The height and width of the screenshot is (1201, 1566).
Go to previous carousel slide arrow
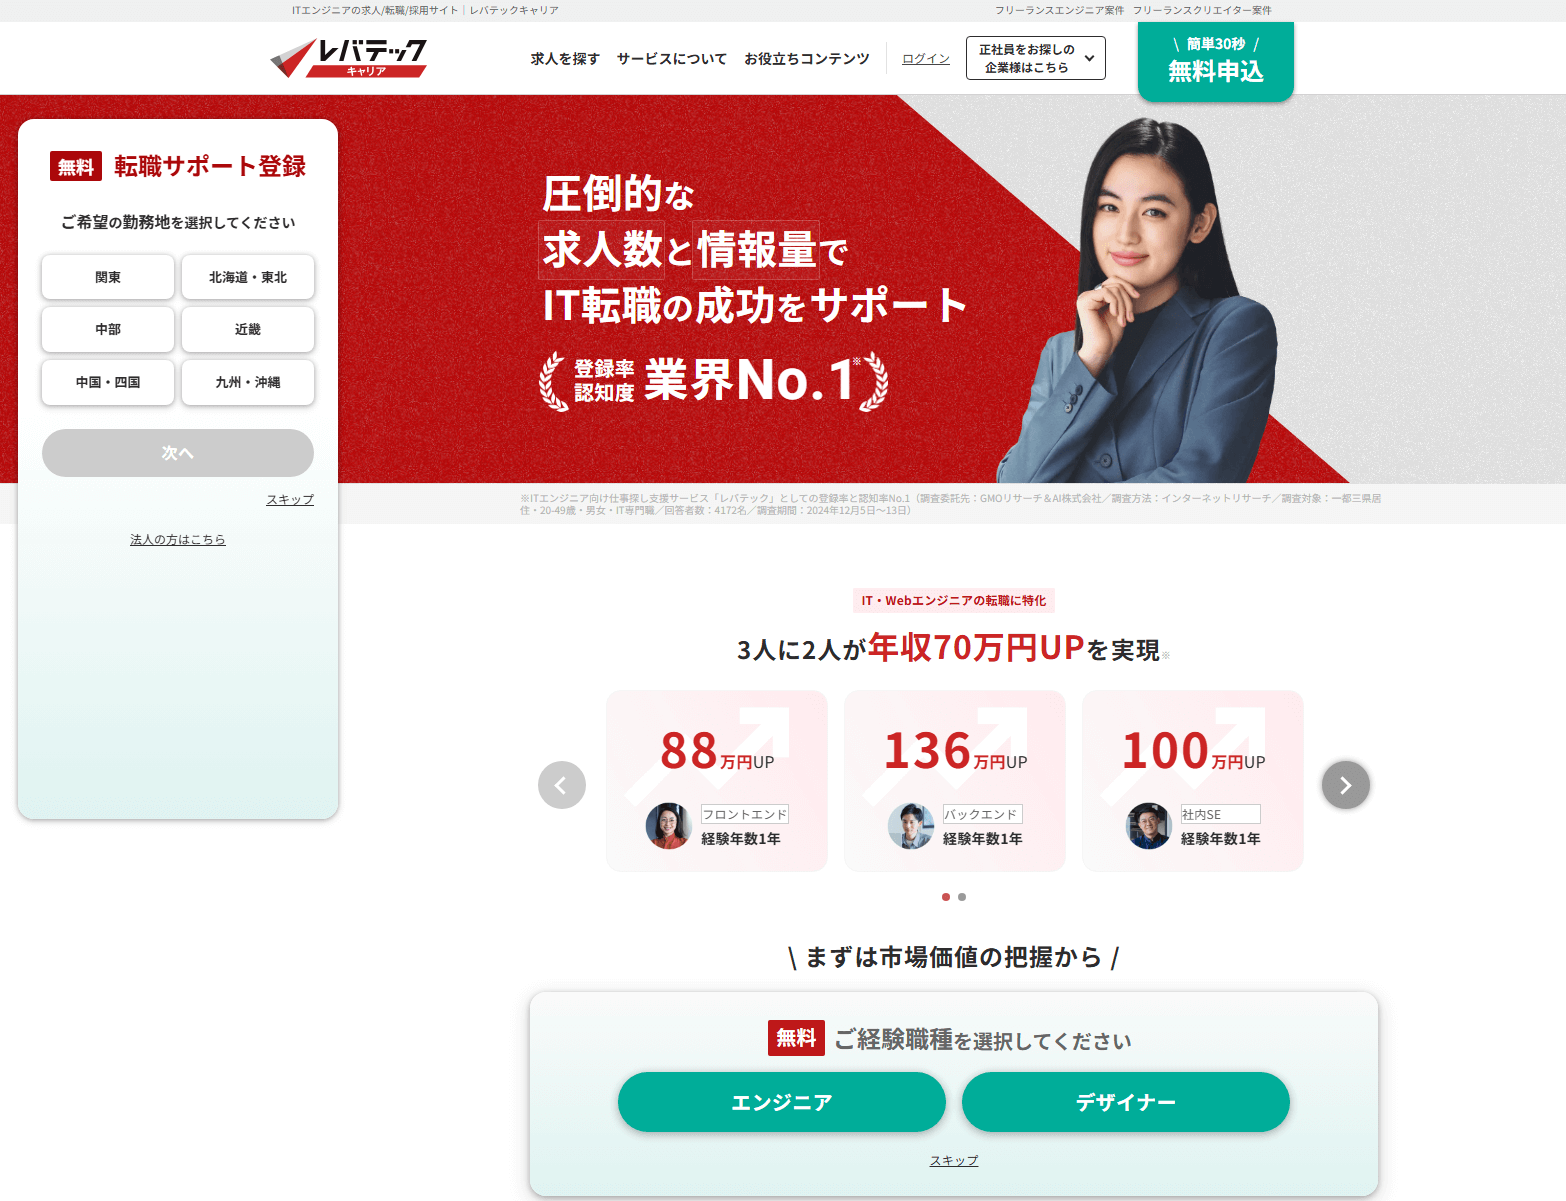(x=562, y=785)
